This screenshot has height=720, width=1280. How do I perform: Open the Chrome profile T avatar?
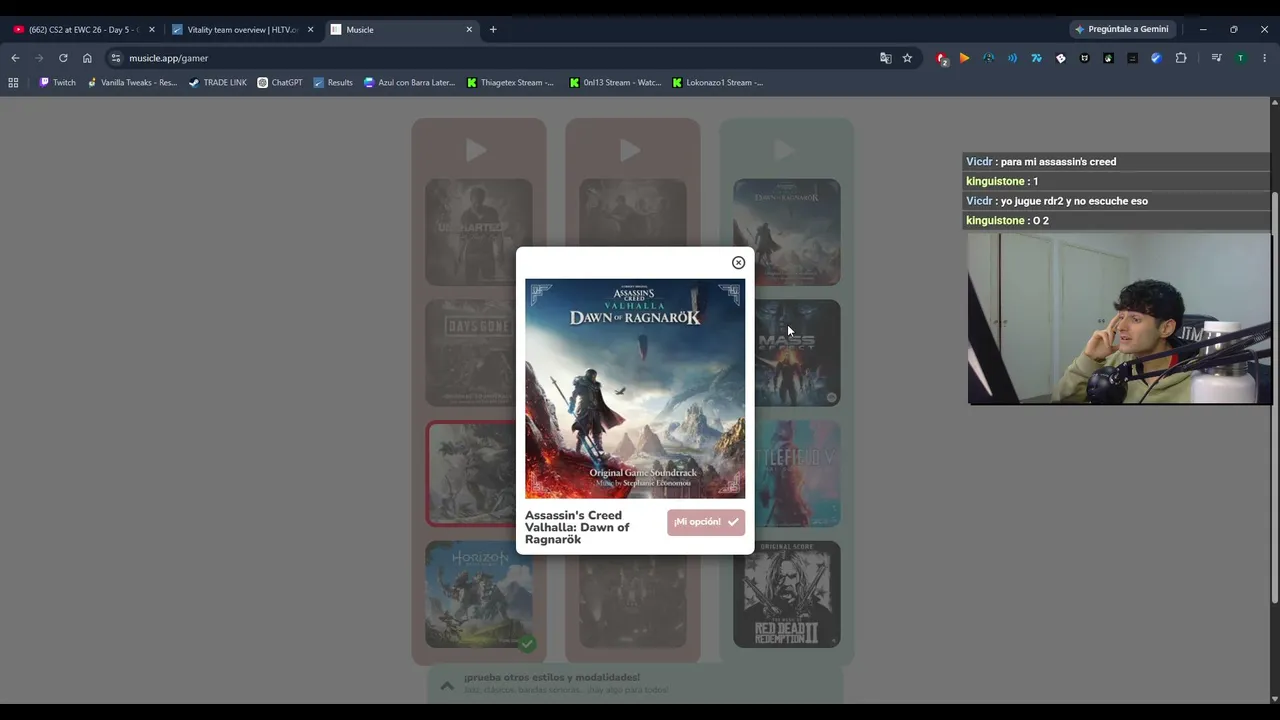(1240, 58)
